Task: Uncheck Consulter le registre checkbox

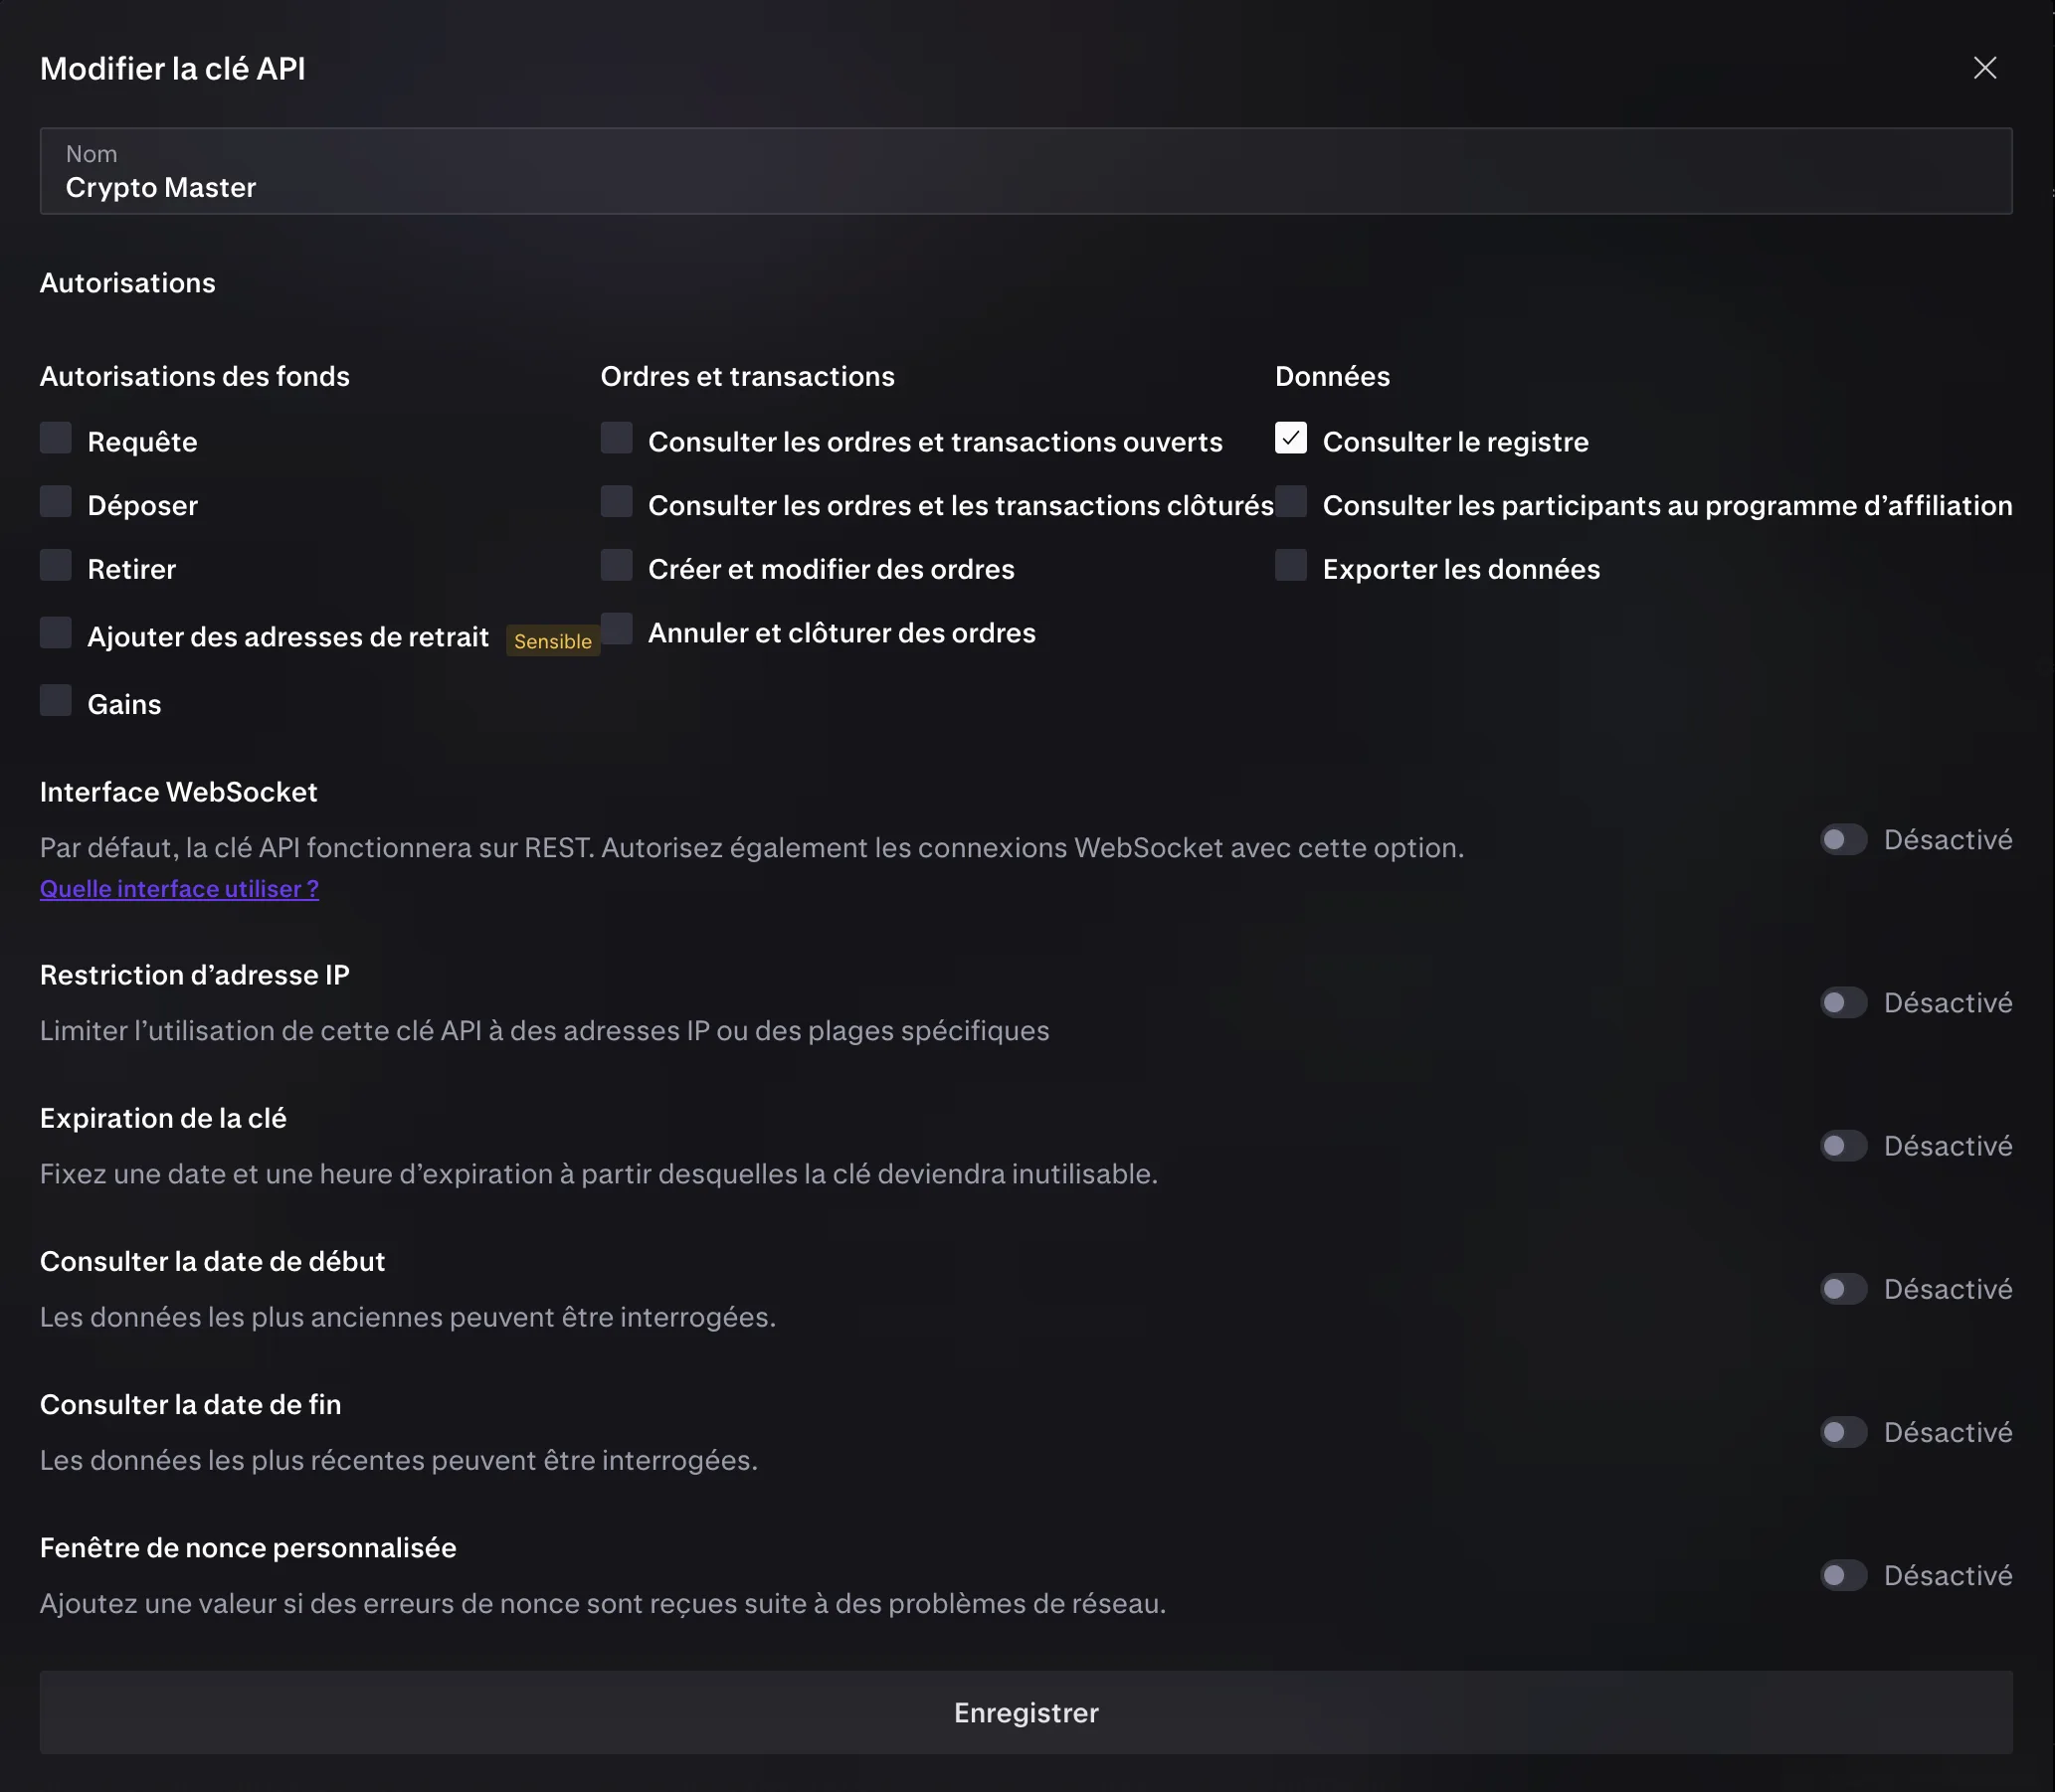Action: pyautogui.click(x=1291, y=438)
